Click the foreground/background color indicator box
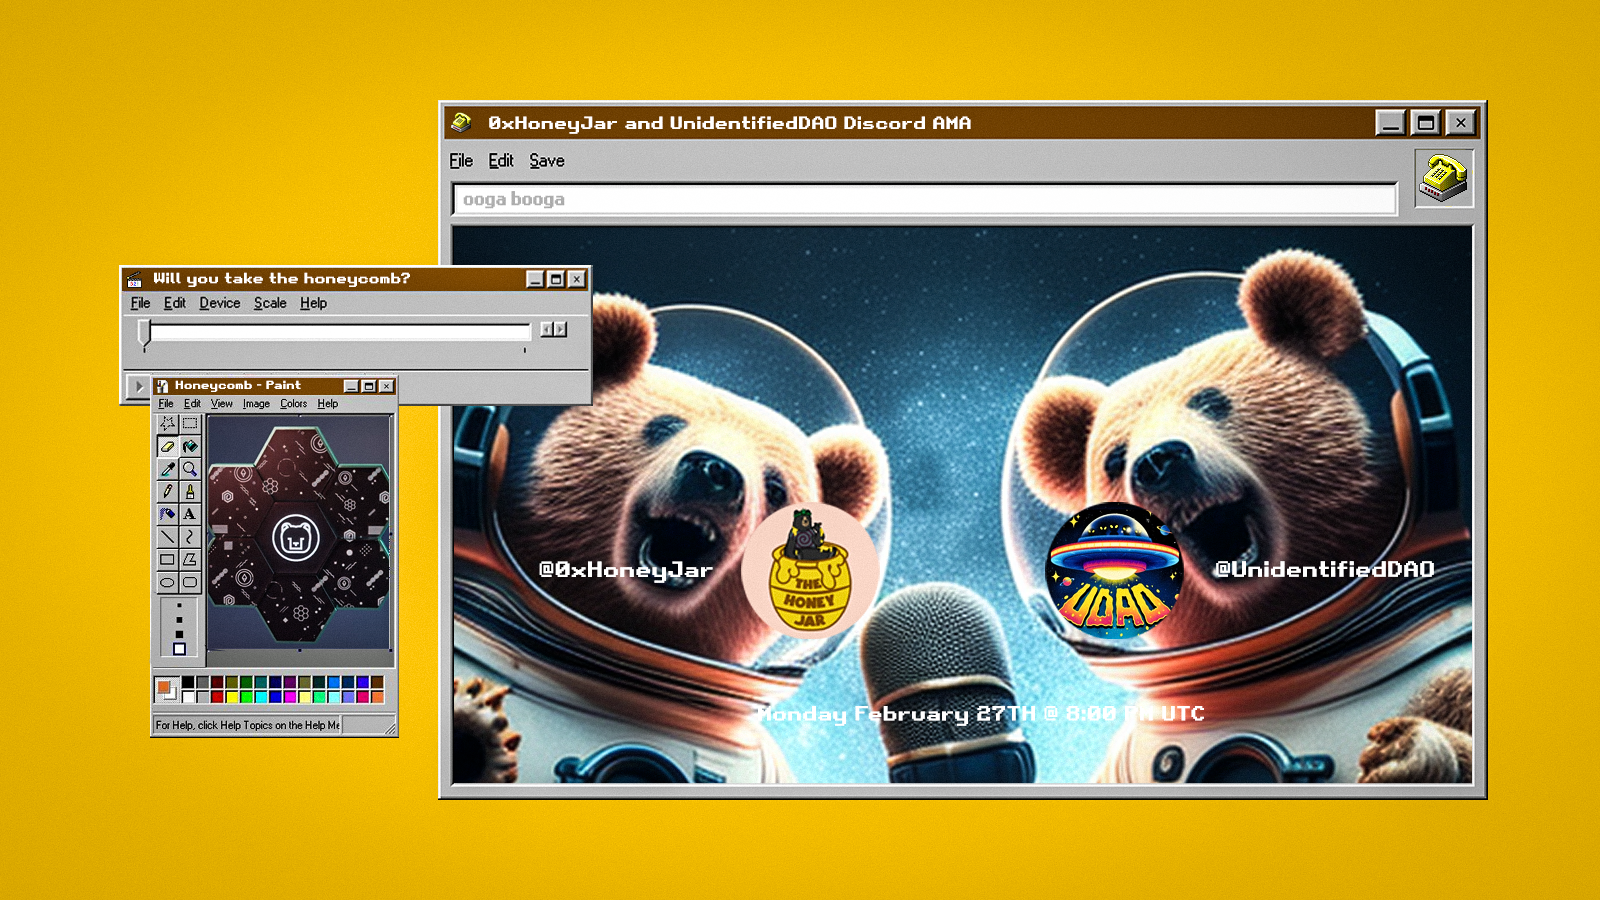This screenshot has height=900, width=1600. pyautogui.click(x=166, y=689)
